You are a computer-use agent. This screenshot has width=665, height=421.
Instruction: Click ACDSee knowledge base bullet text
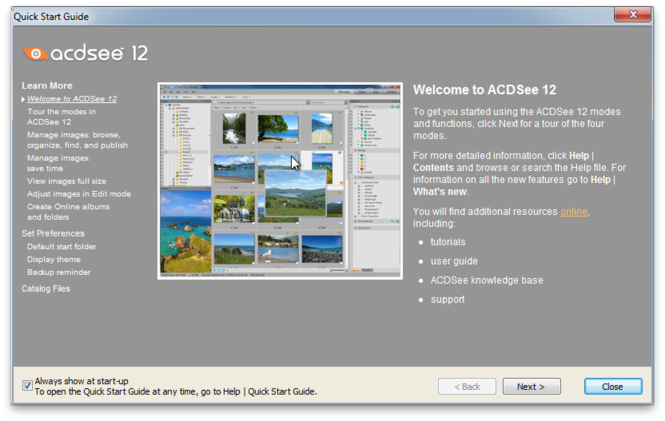(487, 280)
